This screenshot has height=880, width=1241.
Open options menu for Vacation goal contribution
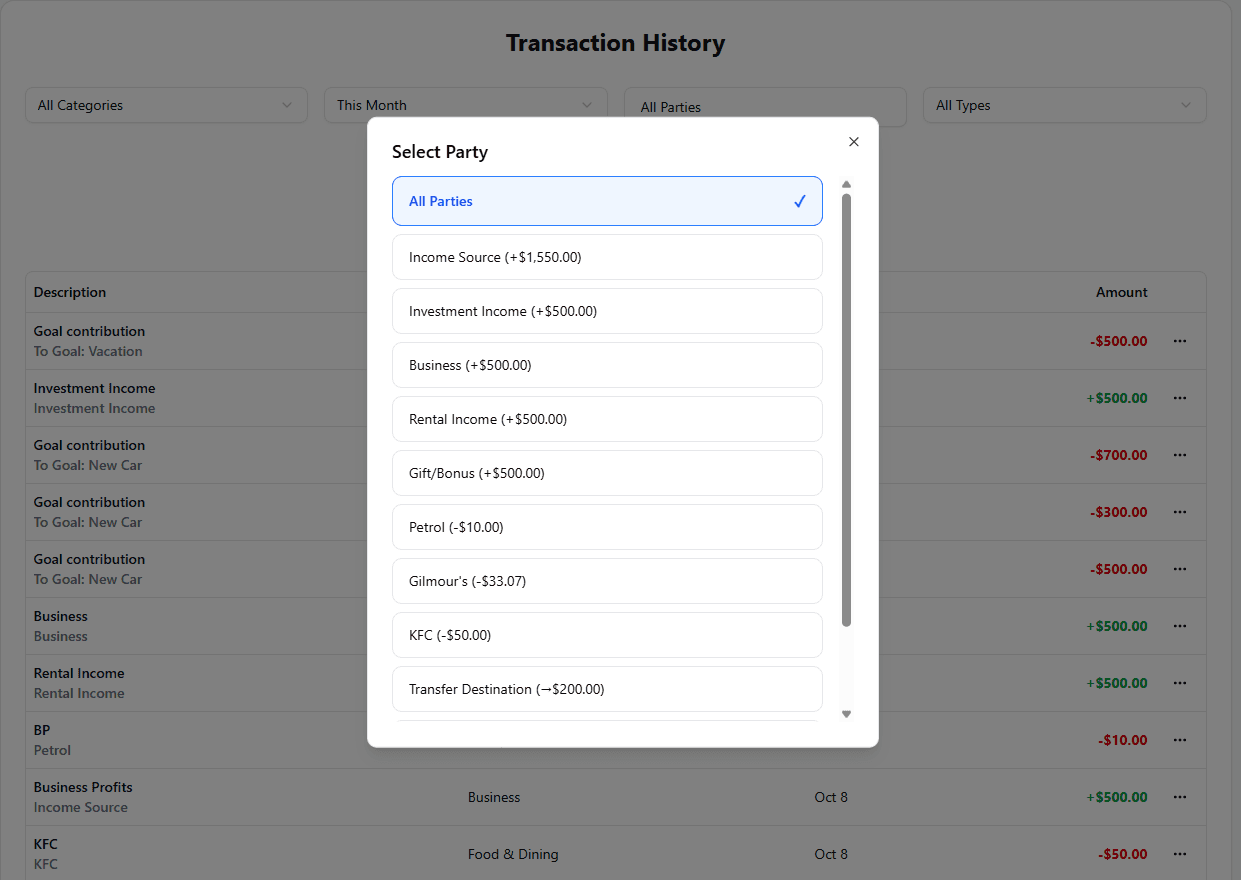coord(1179,341)
